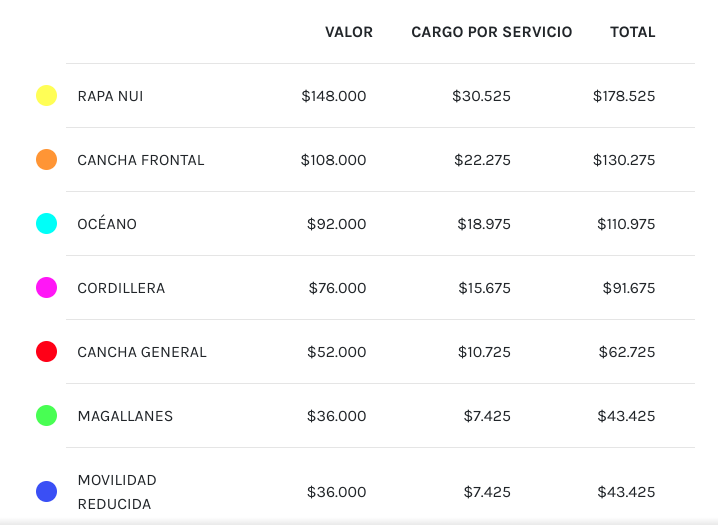Screen dimensions: 718x525
Task: Select the RAPA NUI ticket name
Action: tap(110, 96)
